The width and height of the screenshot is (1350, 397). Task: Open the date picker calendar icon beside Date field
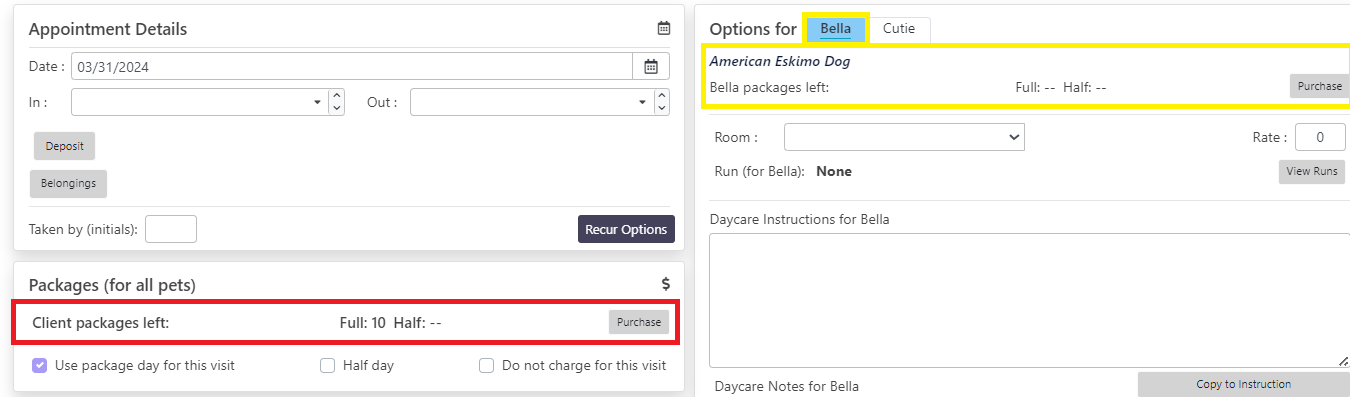(651, 67)
